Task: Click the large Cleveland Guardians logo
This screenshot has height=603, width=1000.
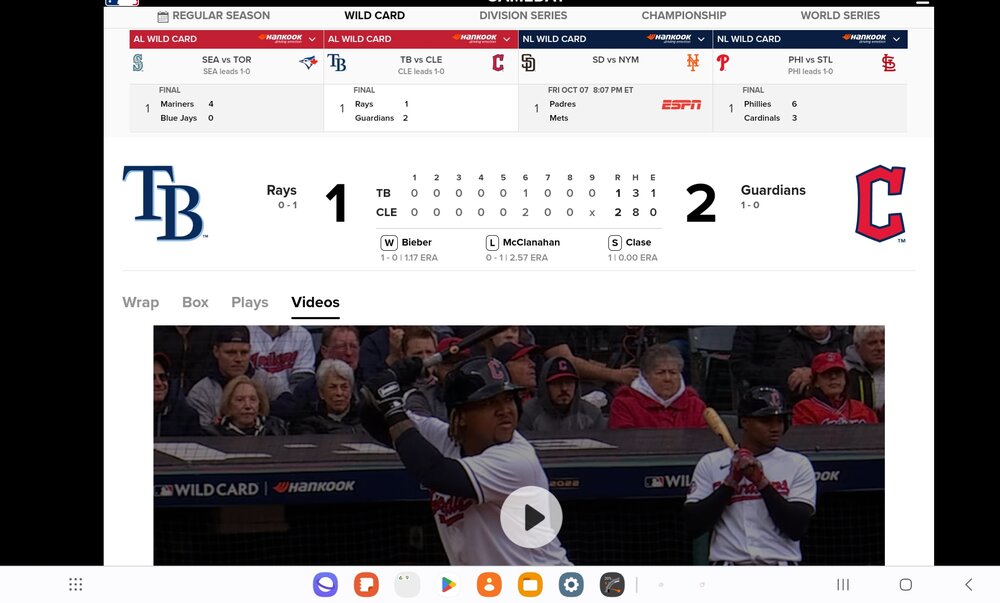Action: click(x=880, y=204)
